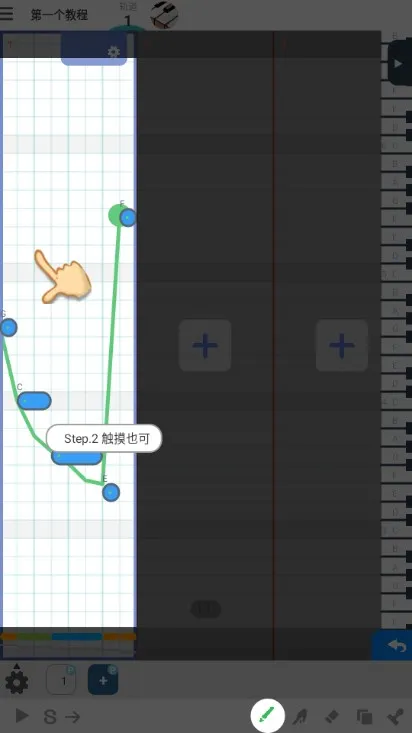Add a new measure with the middle plus
The image size is (412, 733).
(205, 345)
